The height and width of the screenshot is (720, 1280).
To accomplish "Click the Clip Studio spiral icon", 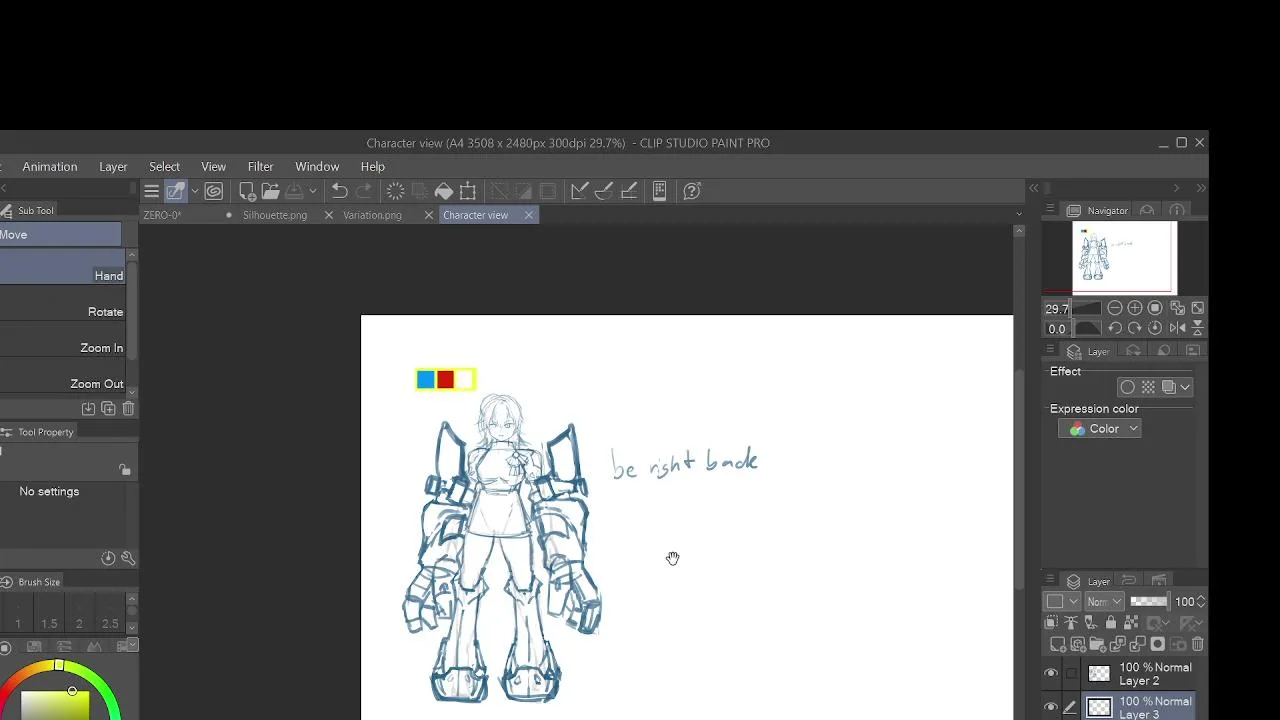I will point(213,191).
